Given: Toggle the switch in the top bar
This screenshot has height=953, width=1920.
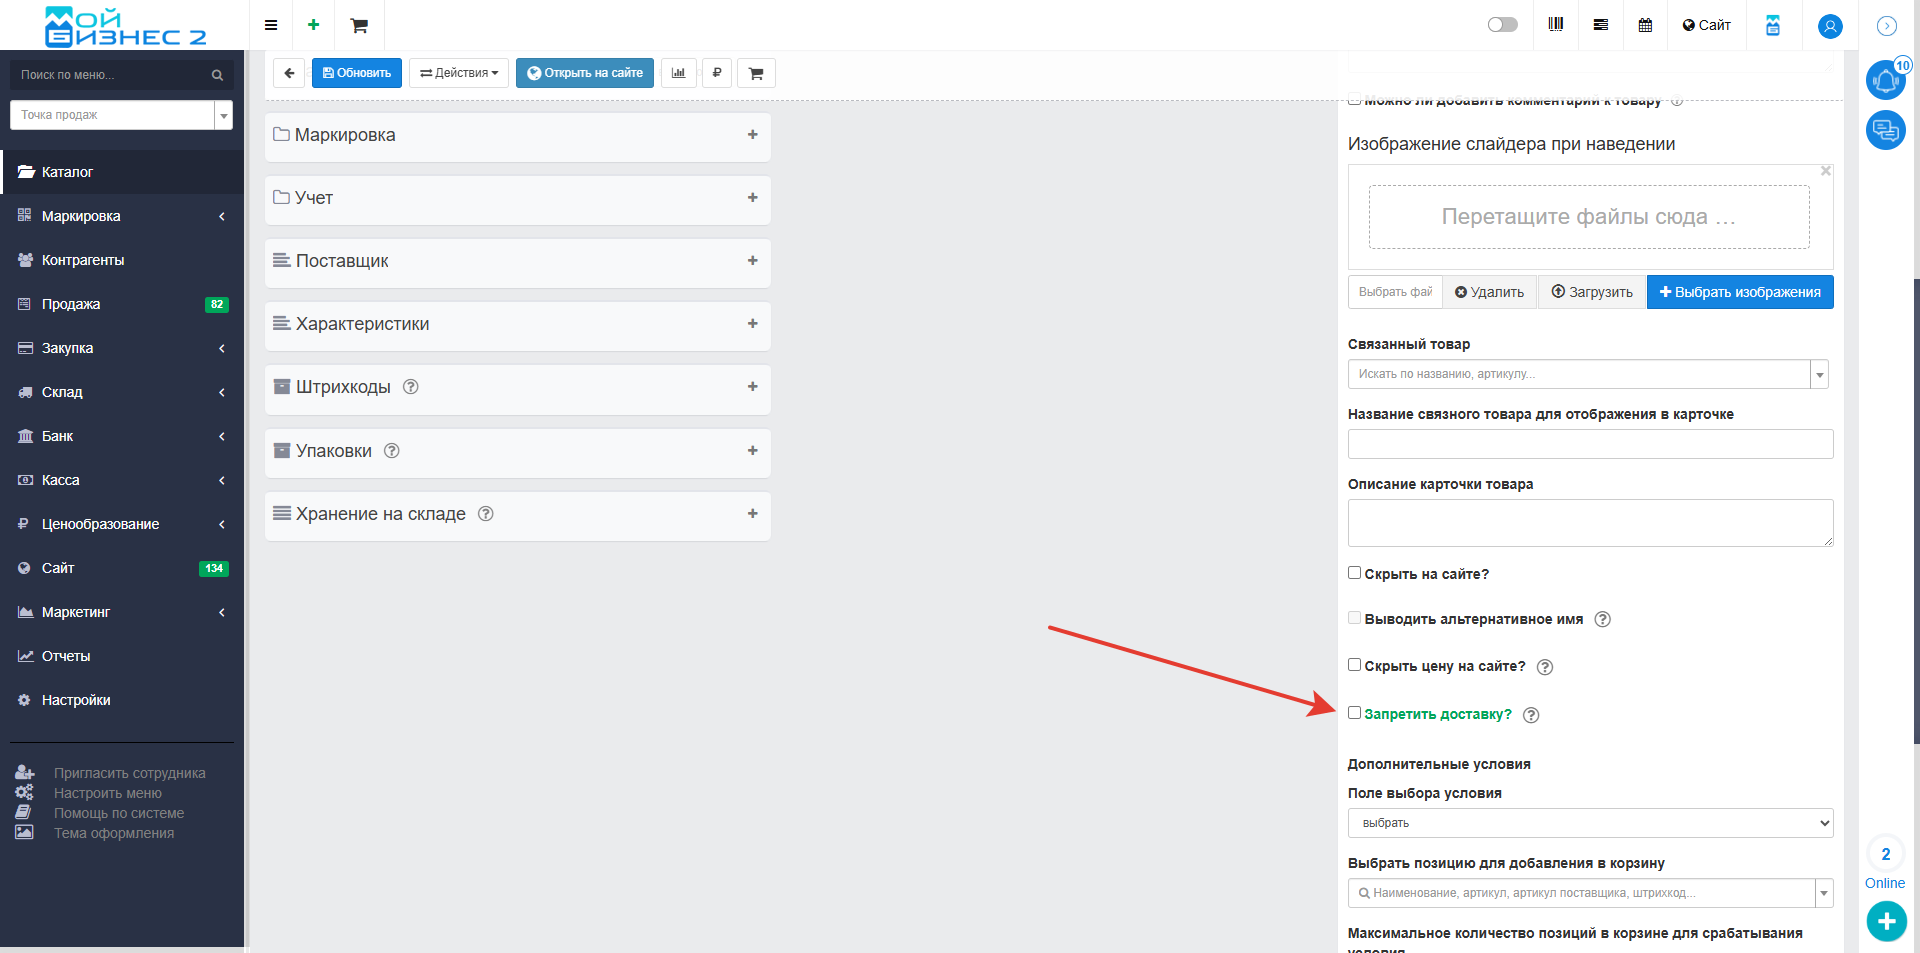Looking at the screenshot, I should pos(1502,25).
